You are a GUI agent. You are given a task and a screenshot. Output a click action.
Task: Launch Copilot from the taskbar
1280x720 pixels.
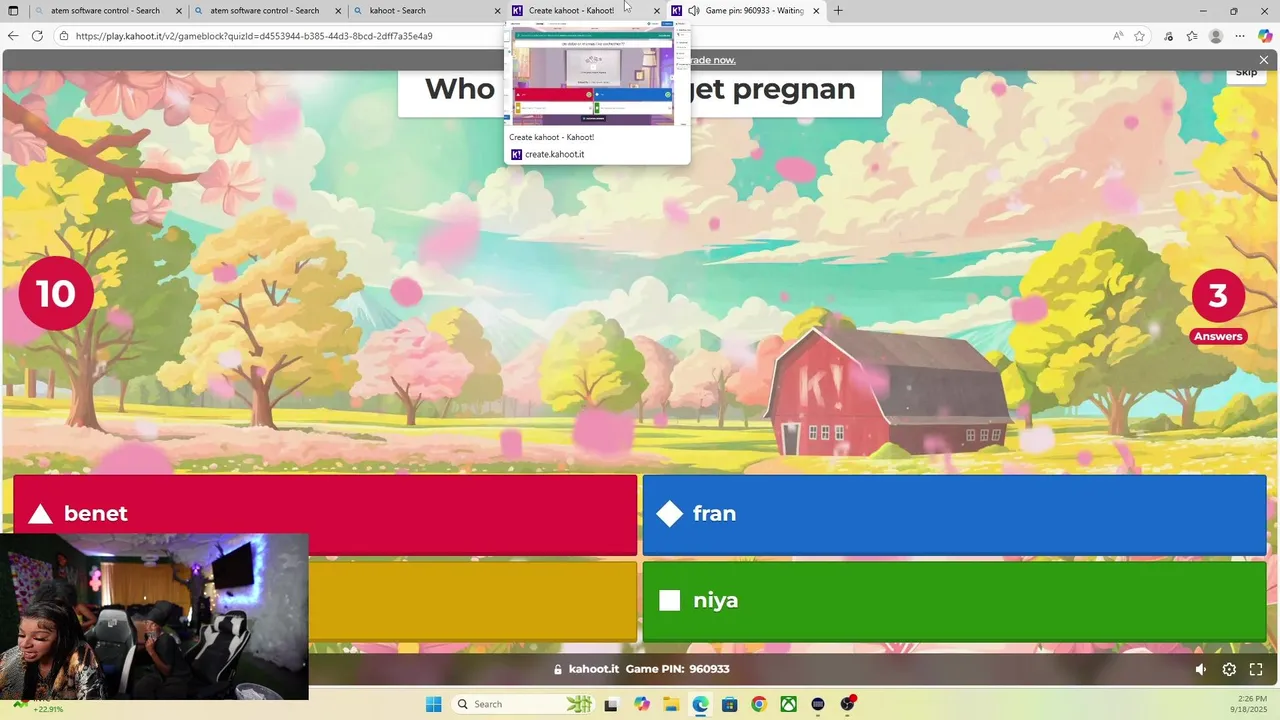(x=641, y=704)
